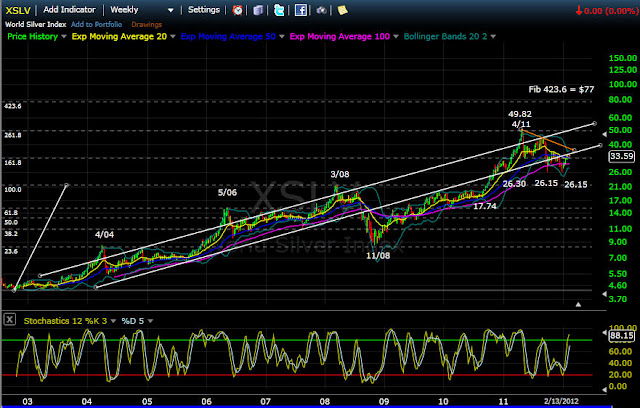Click the 38.2 Fibonacci level label
This screenshot has width=640, height=408.
[11, 234]
